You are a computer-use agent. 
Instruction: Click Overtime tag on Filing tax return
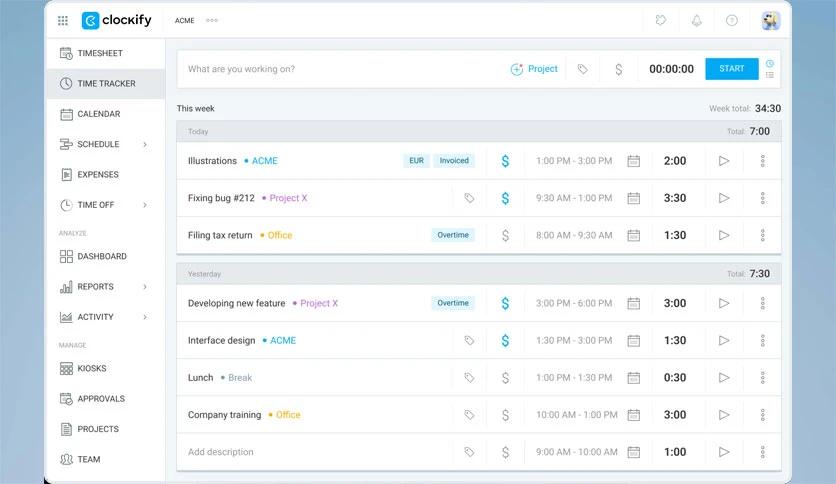tap(453, 235)
